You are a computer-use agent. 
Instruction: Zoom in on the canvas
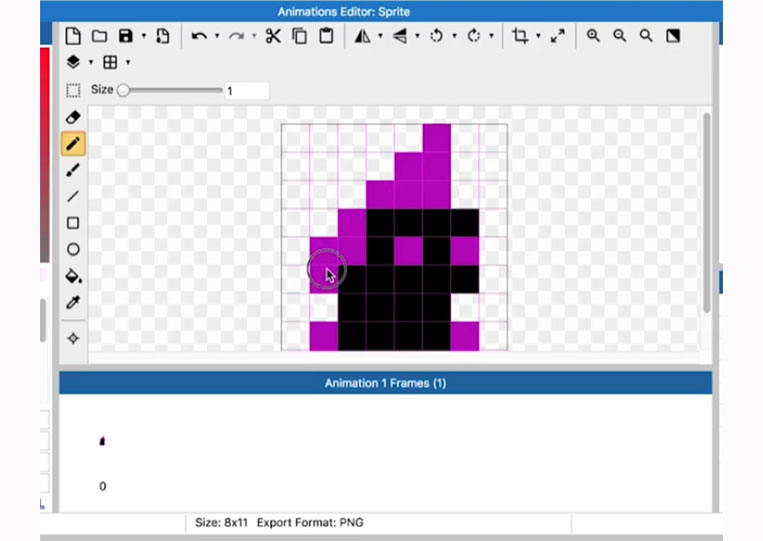[x=593, y=36]
